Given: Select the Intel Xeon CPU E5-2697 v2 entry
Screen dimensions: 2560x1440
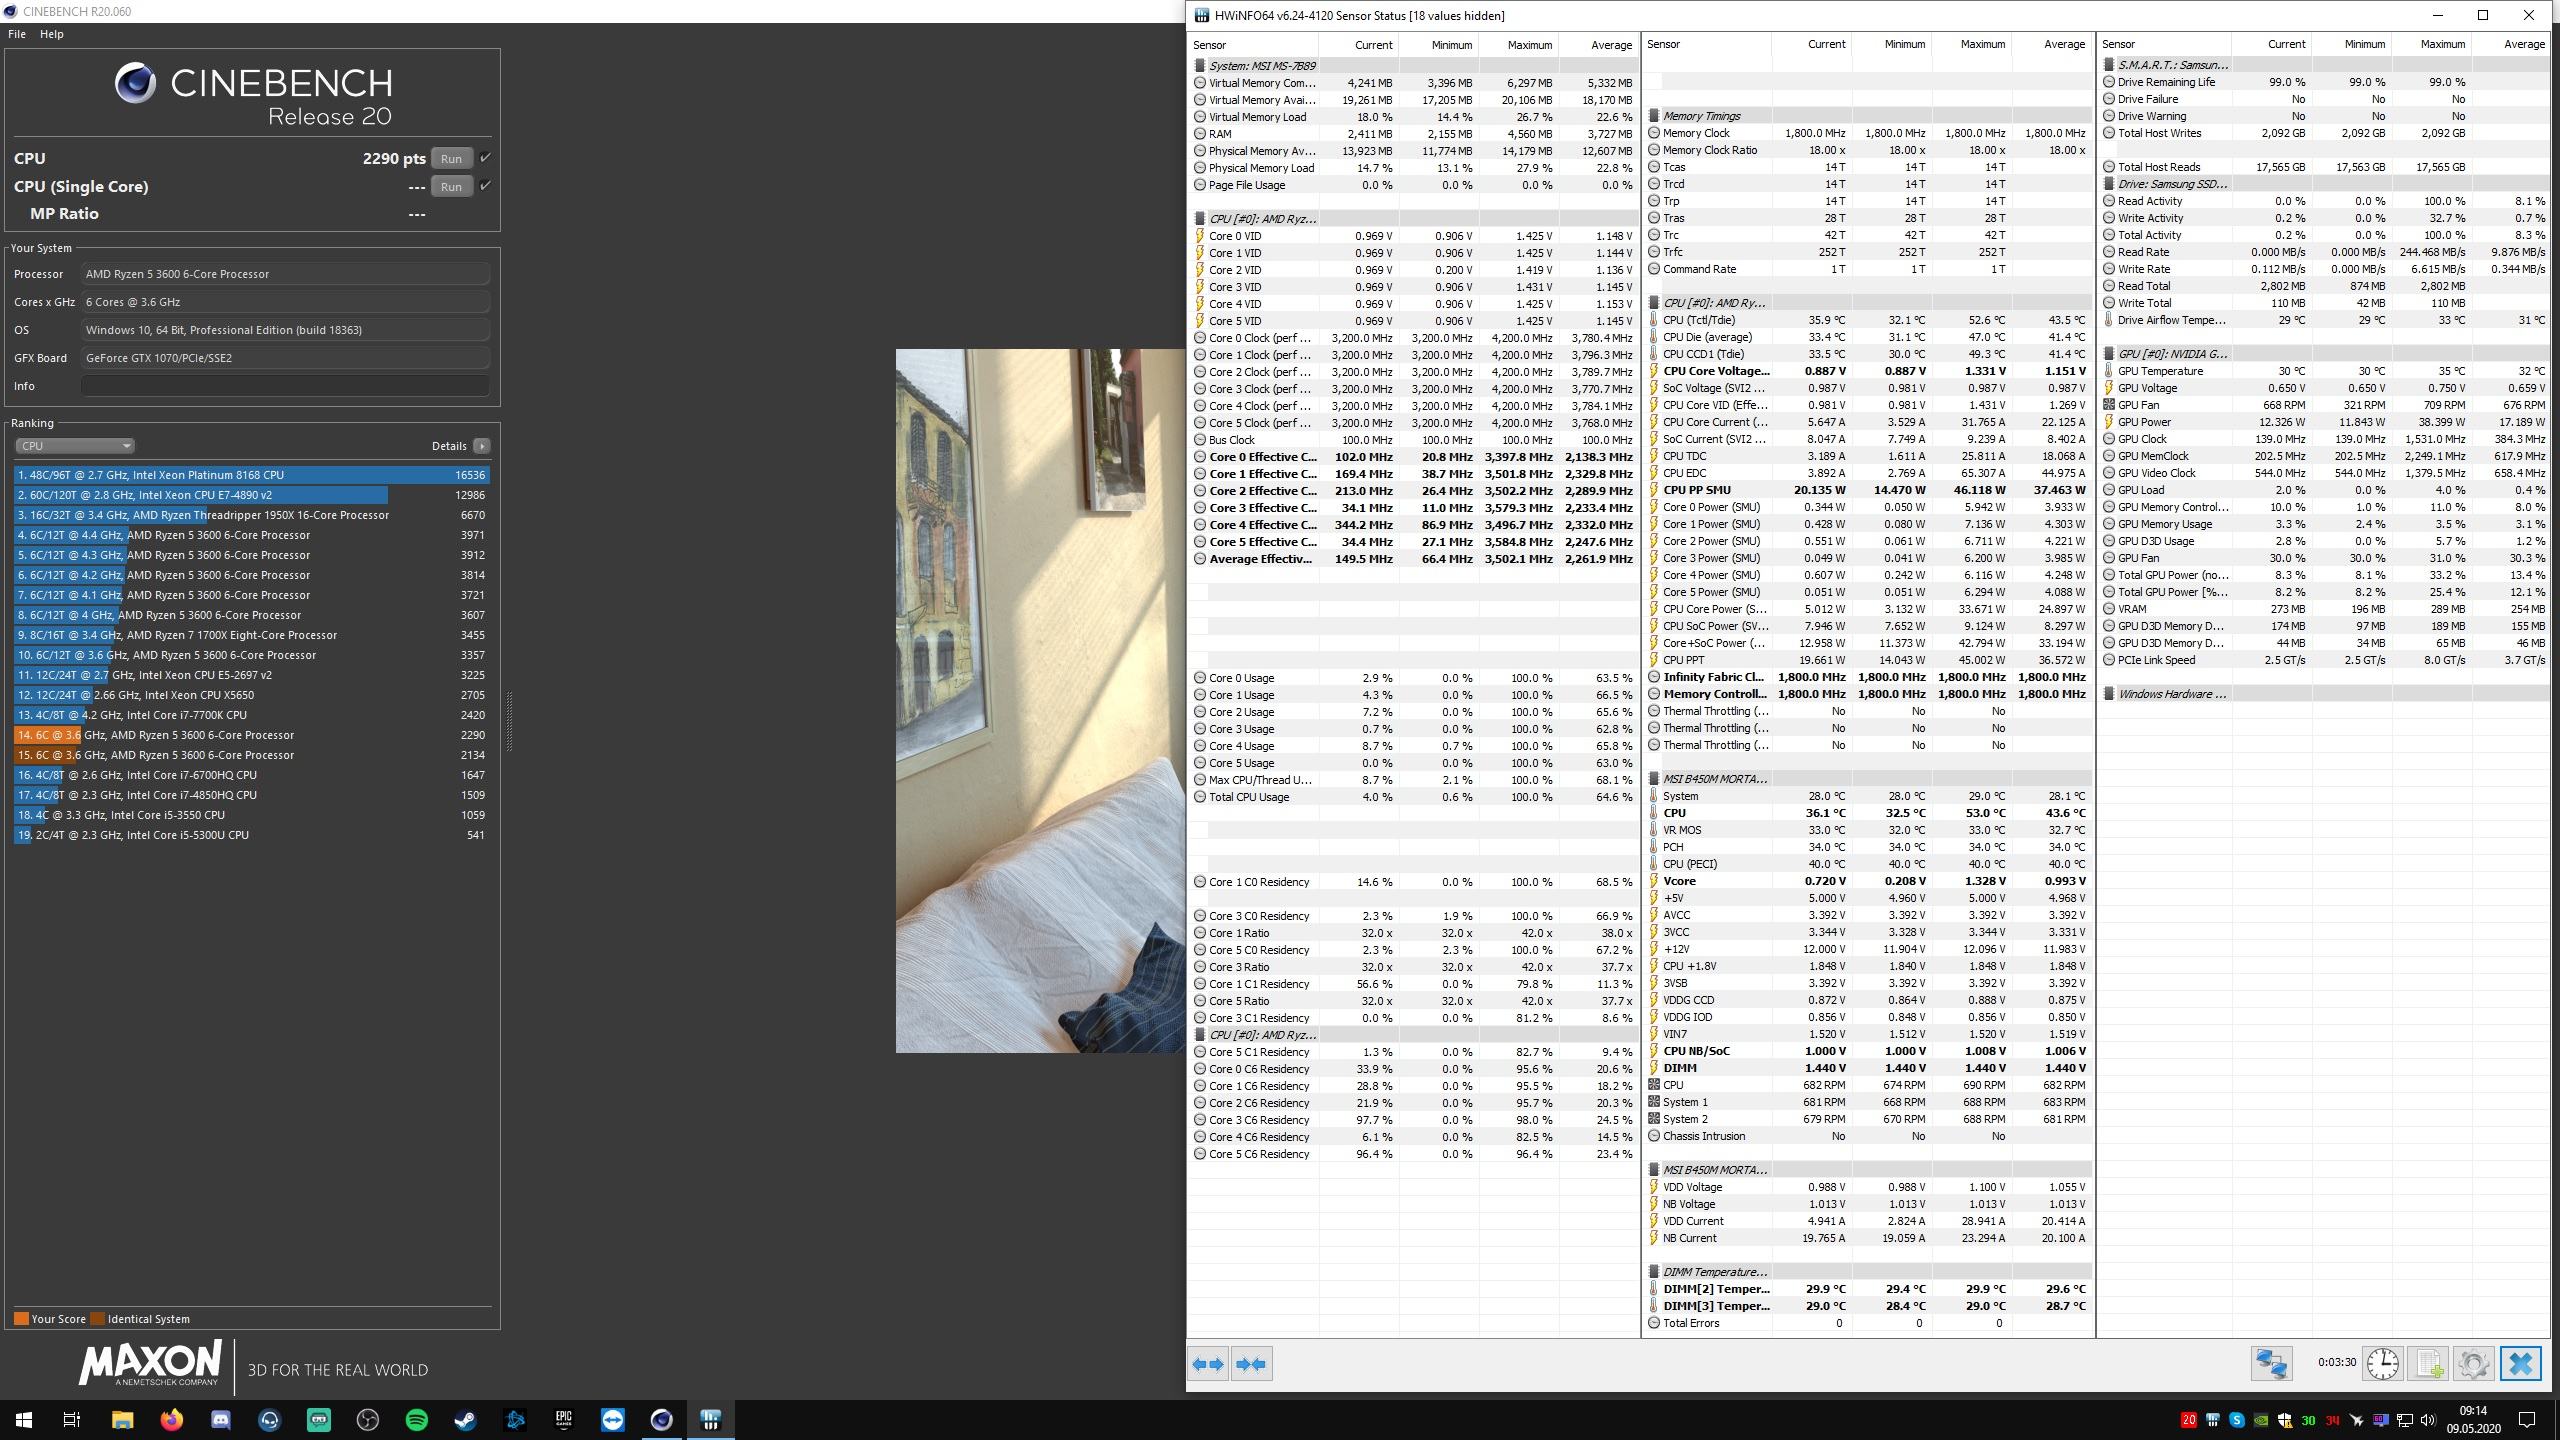Looking at the screenshot, I should 252,675.
